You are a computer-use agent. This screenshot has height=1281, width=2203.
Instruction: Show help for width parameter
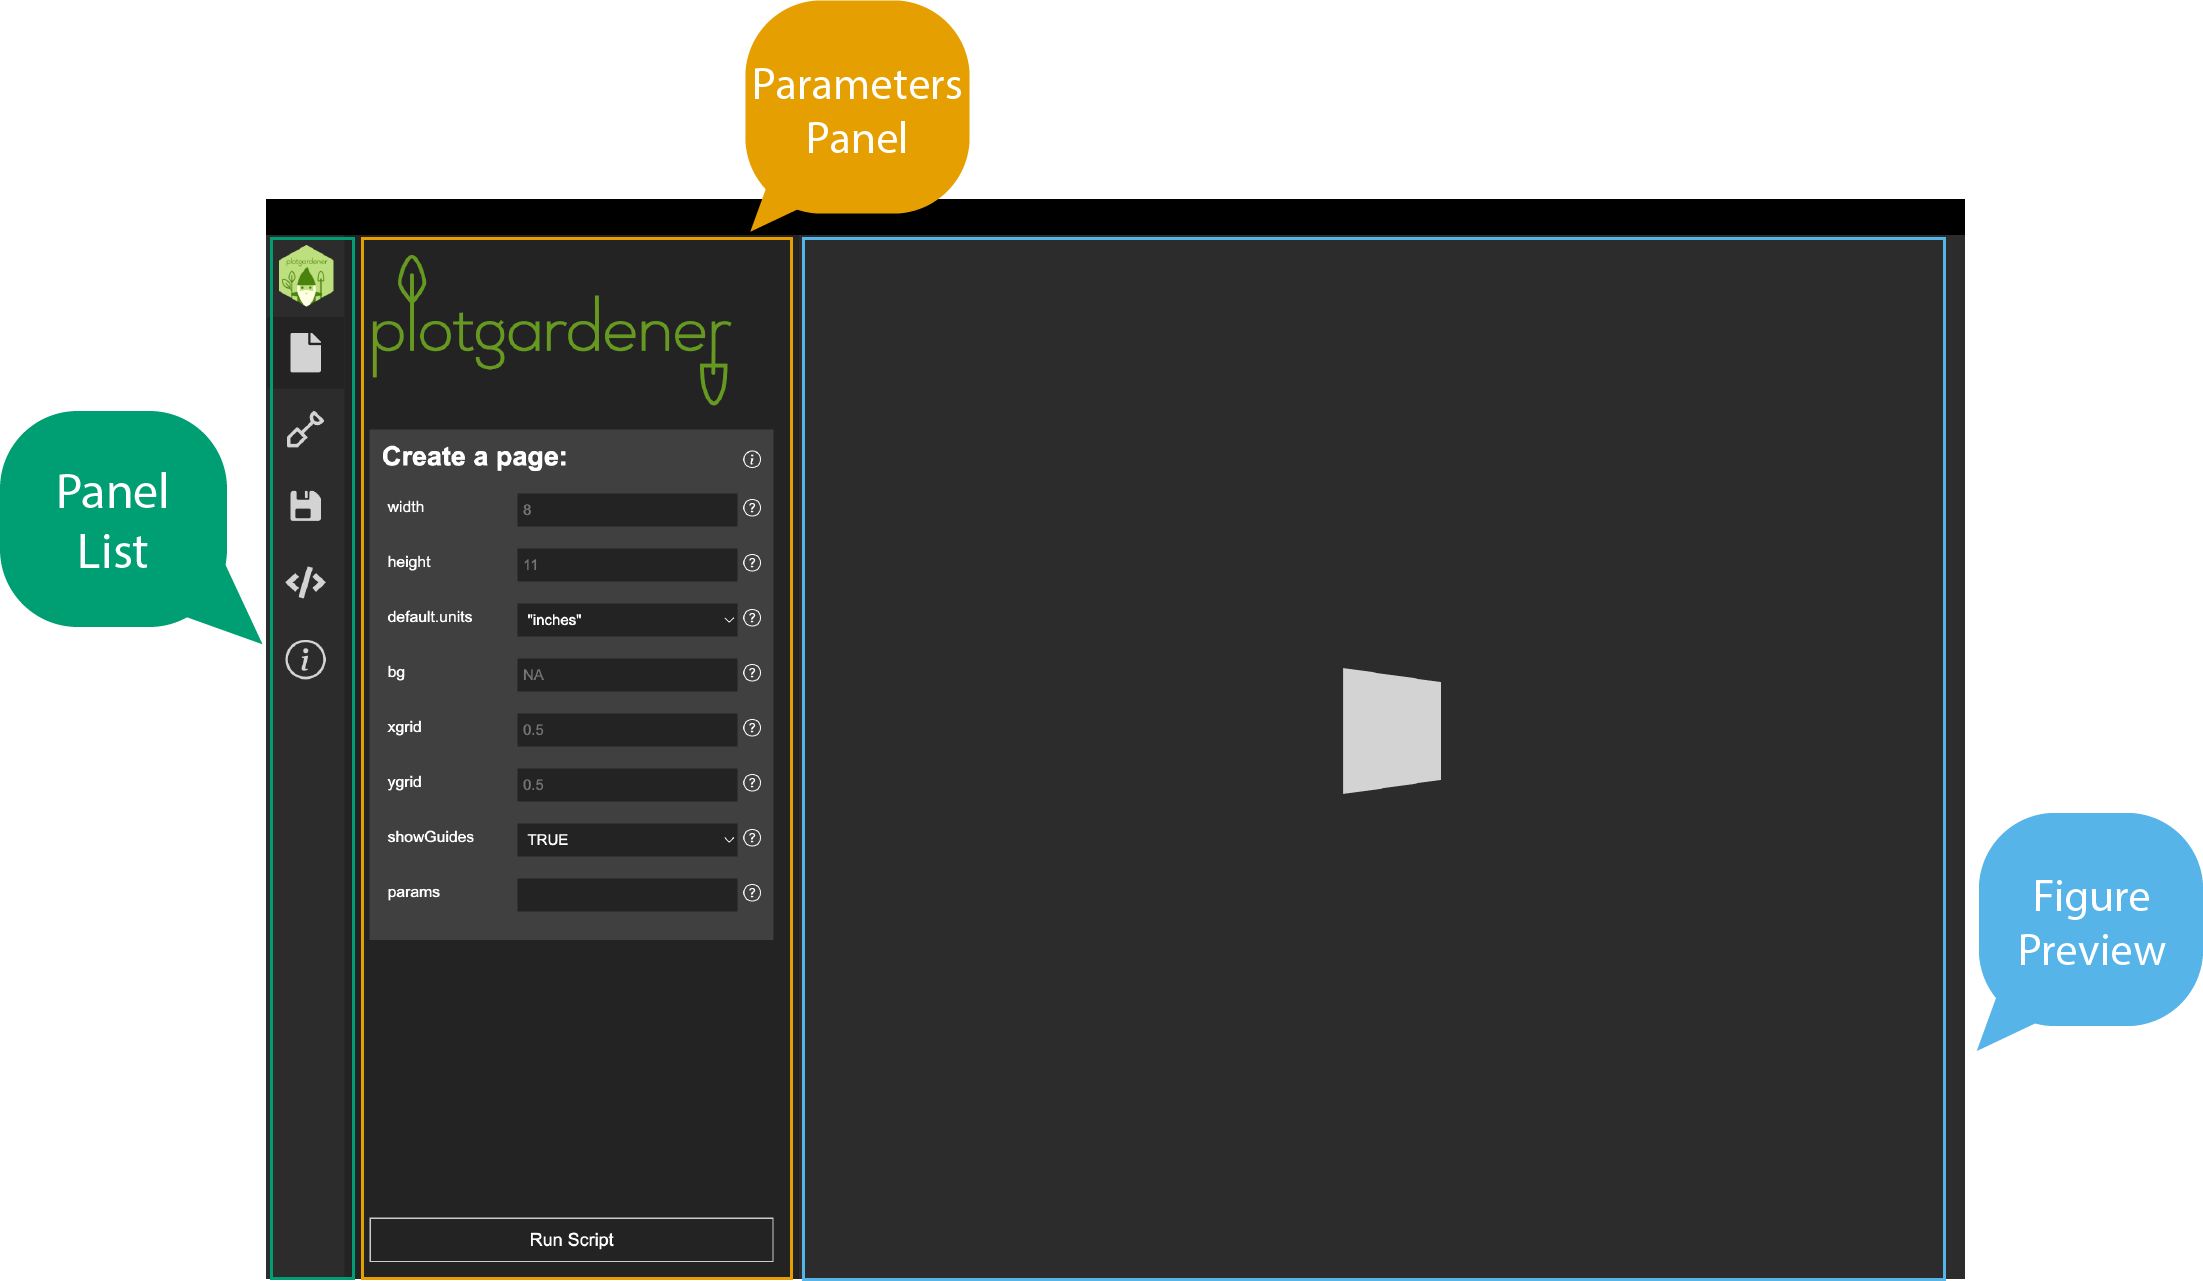752,508
